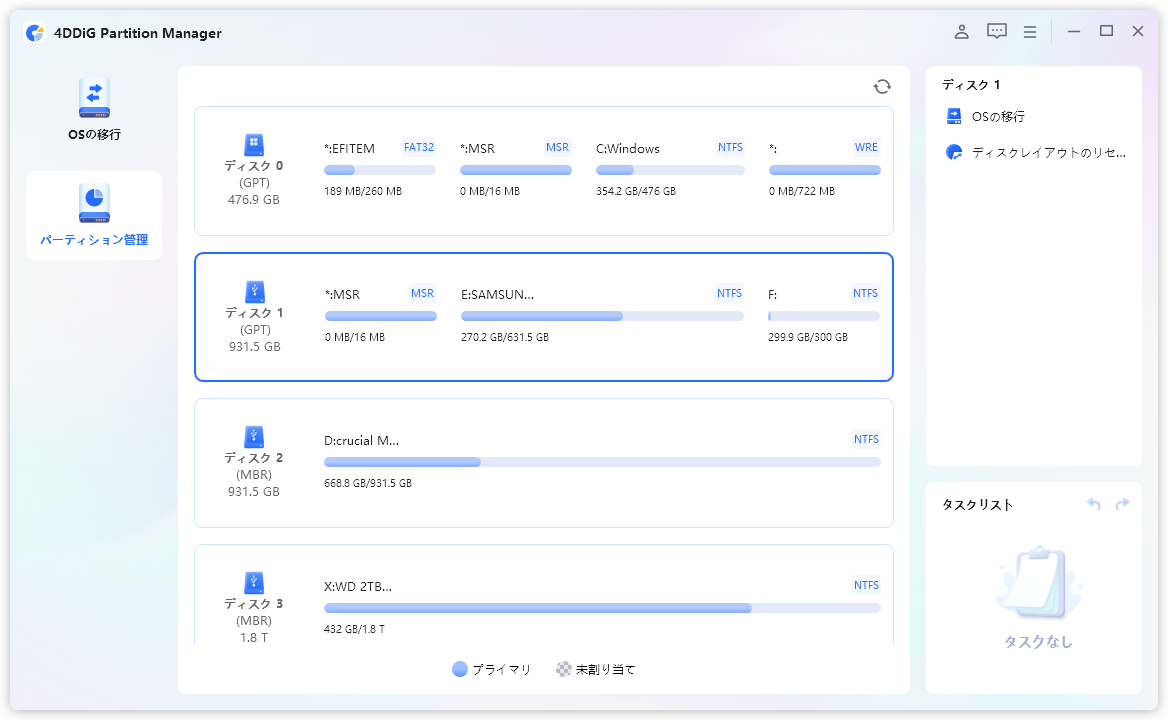Minimize the 4DDiG Partition Manager window
Viewport: 1168px width, 720px height.
point(1073,31)
